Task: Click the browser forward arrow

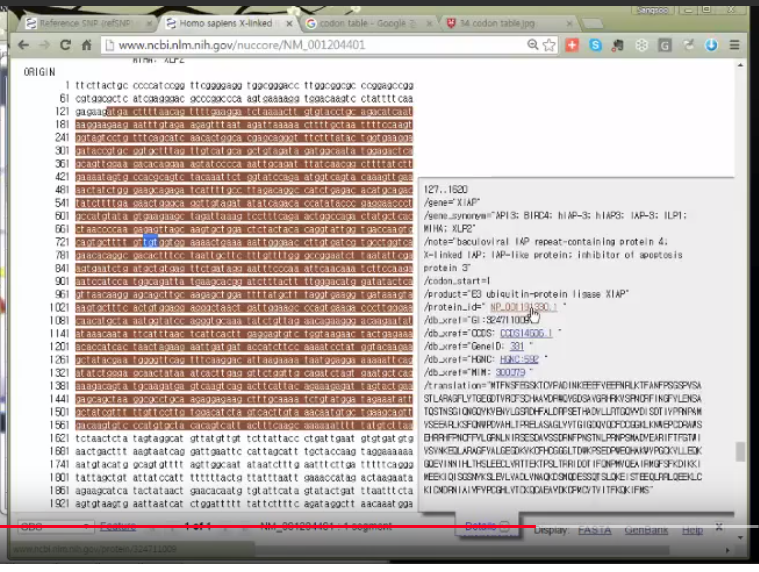Action: pyautogui.click(x=44, y=45)
